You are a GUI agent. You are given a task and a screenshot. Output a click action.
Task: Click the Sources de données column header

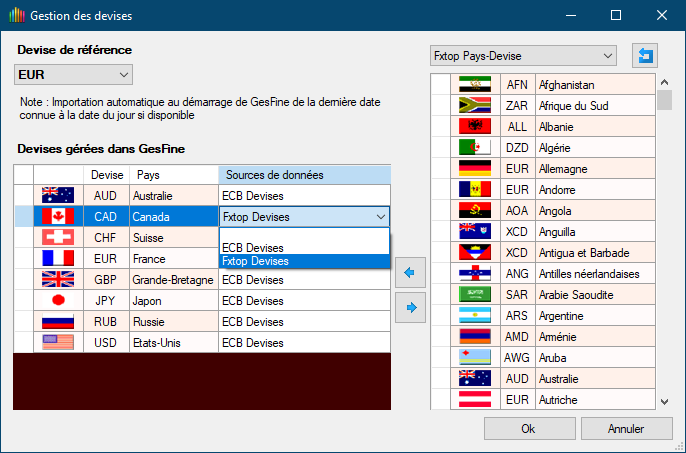tap(303, 175)
